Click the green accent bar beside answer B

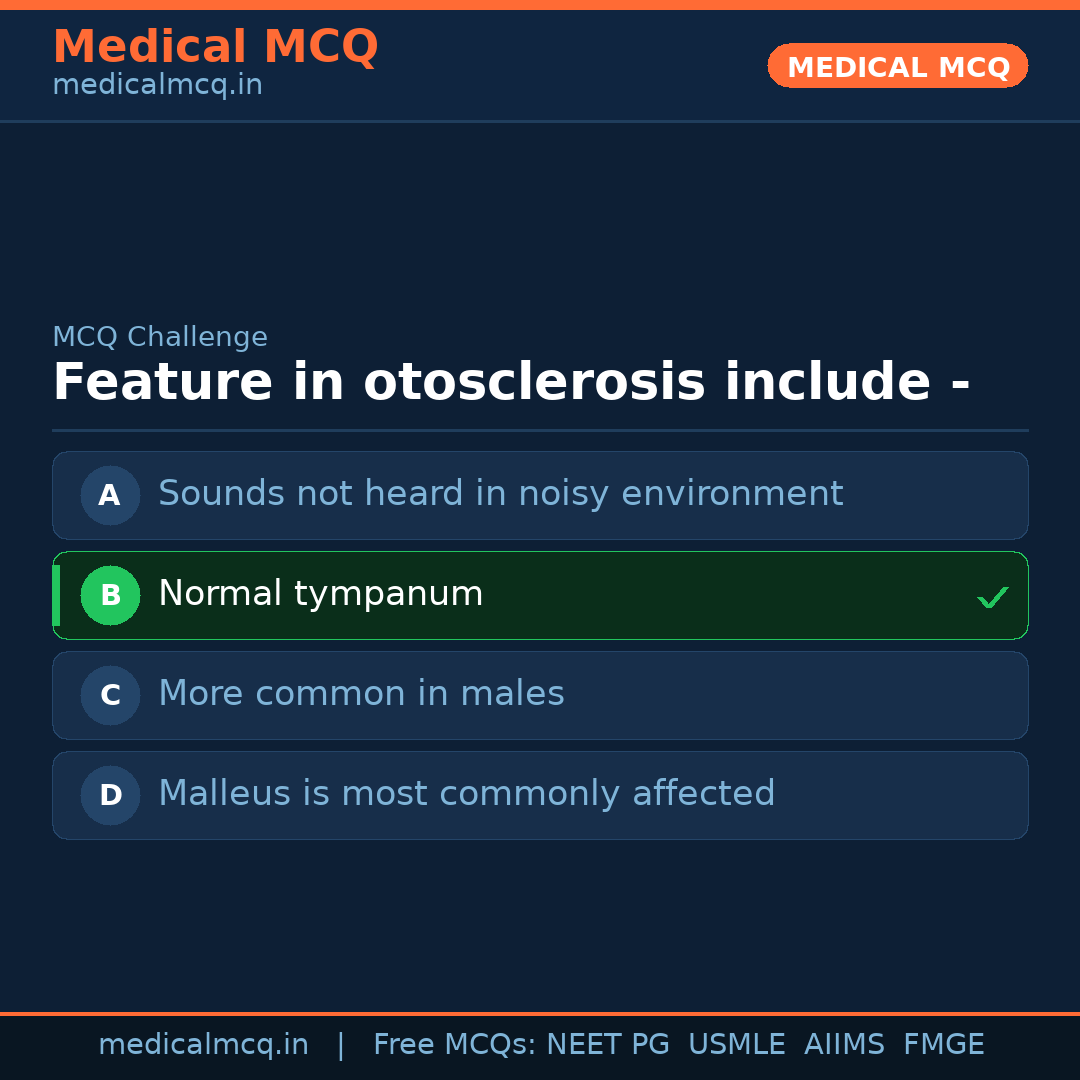[x=56, y=595]
